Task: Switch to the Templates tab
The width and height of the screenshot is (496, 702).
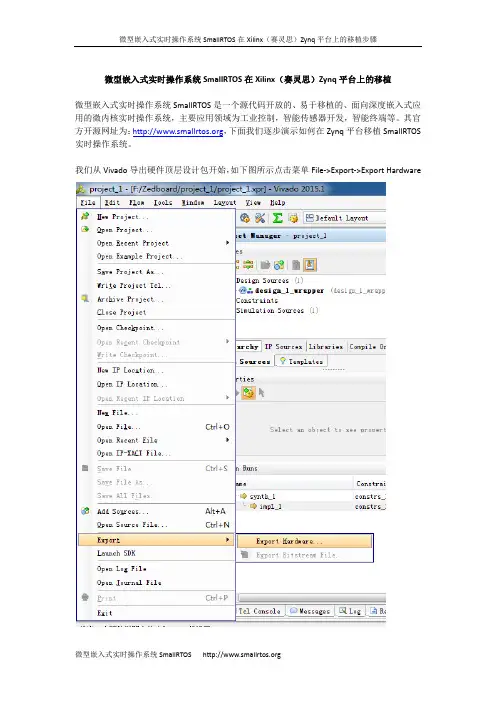Action: pos(301,361)
